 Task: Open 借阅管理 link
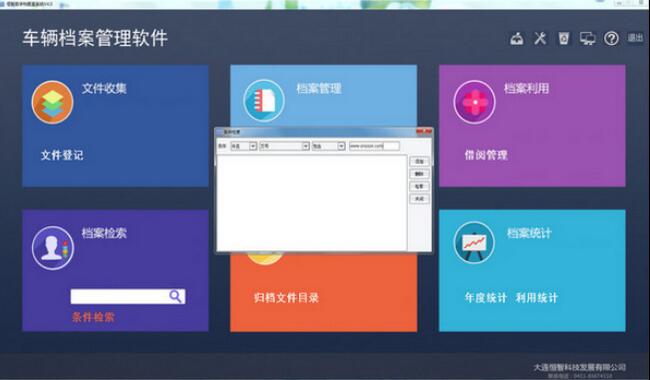pyautogui.click(x=486, y=155)
